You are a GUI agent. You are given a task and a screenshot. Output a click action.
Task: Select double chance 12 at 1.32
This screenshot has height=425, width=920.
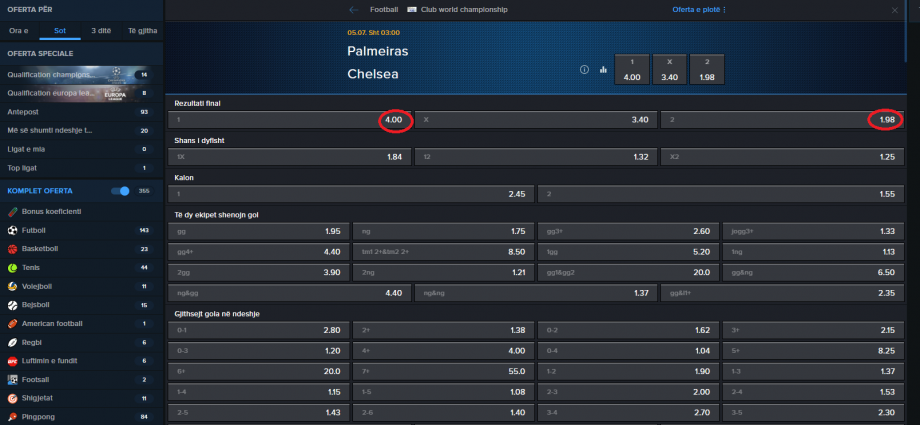535,157
